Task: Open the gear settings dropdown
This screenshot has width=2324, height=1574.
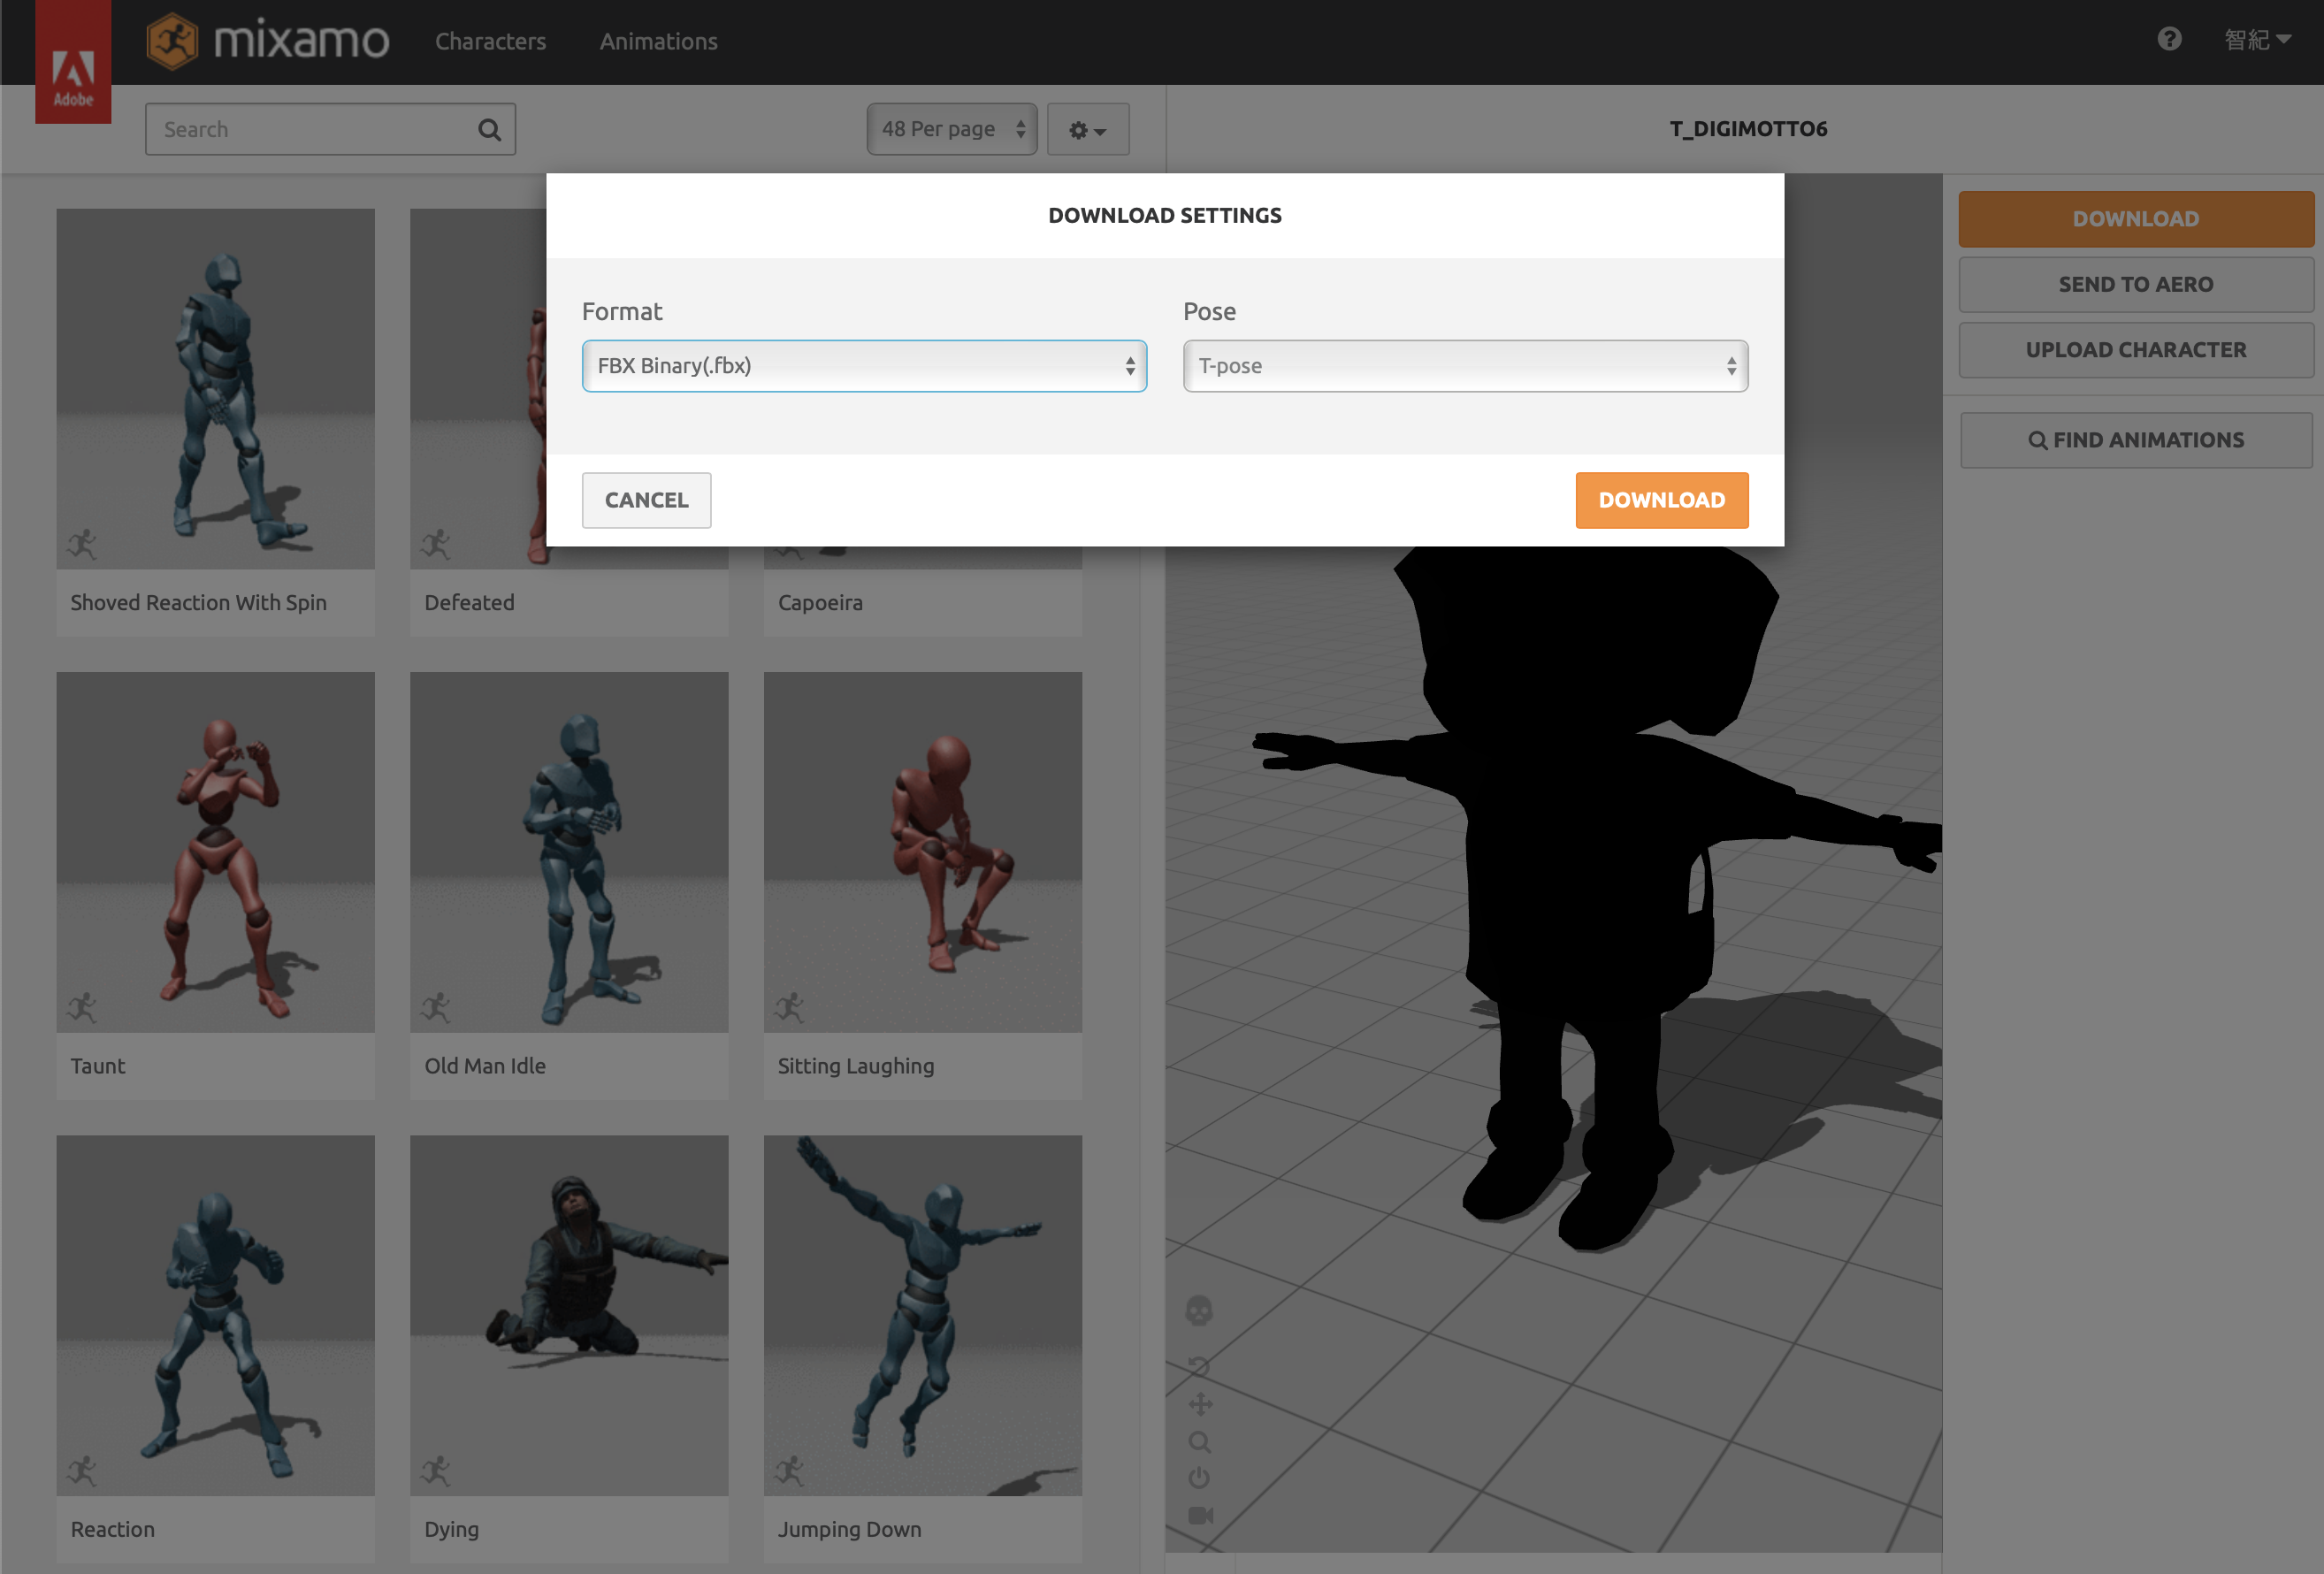Action: tap(1088, 129)
